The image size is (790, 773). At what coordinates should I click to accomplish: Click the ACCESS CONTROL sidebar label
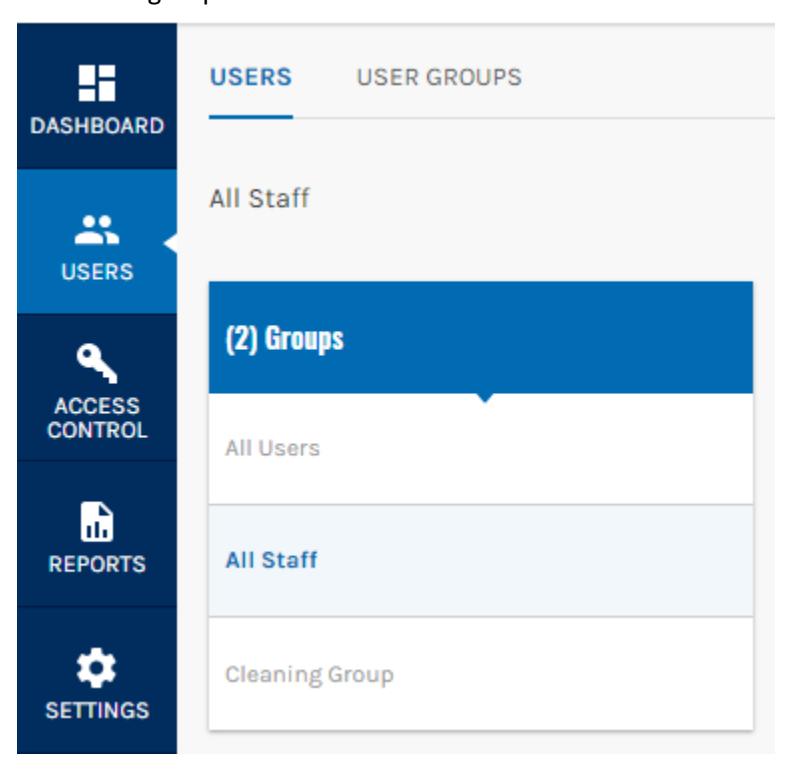pos(97,418)
